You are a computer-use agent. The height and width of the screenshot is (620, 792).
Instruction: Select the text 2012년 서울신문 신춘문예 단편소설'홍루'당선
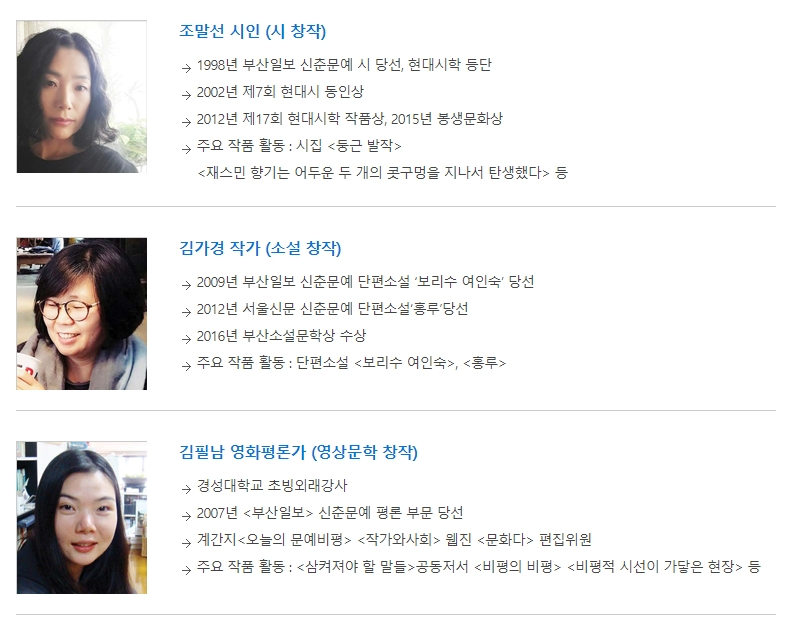tap(332, 309)
